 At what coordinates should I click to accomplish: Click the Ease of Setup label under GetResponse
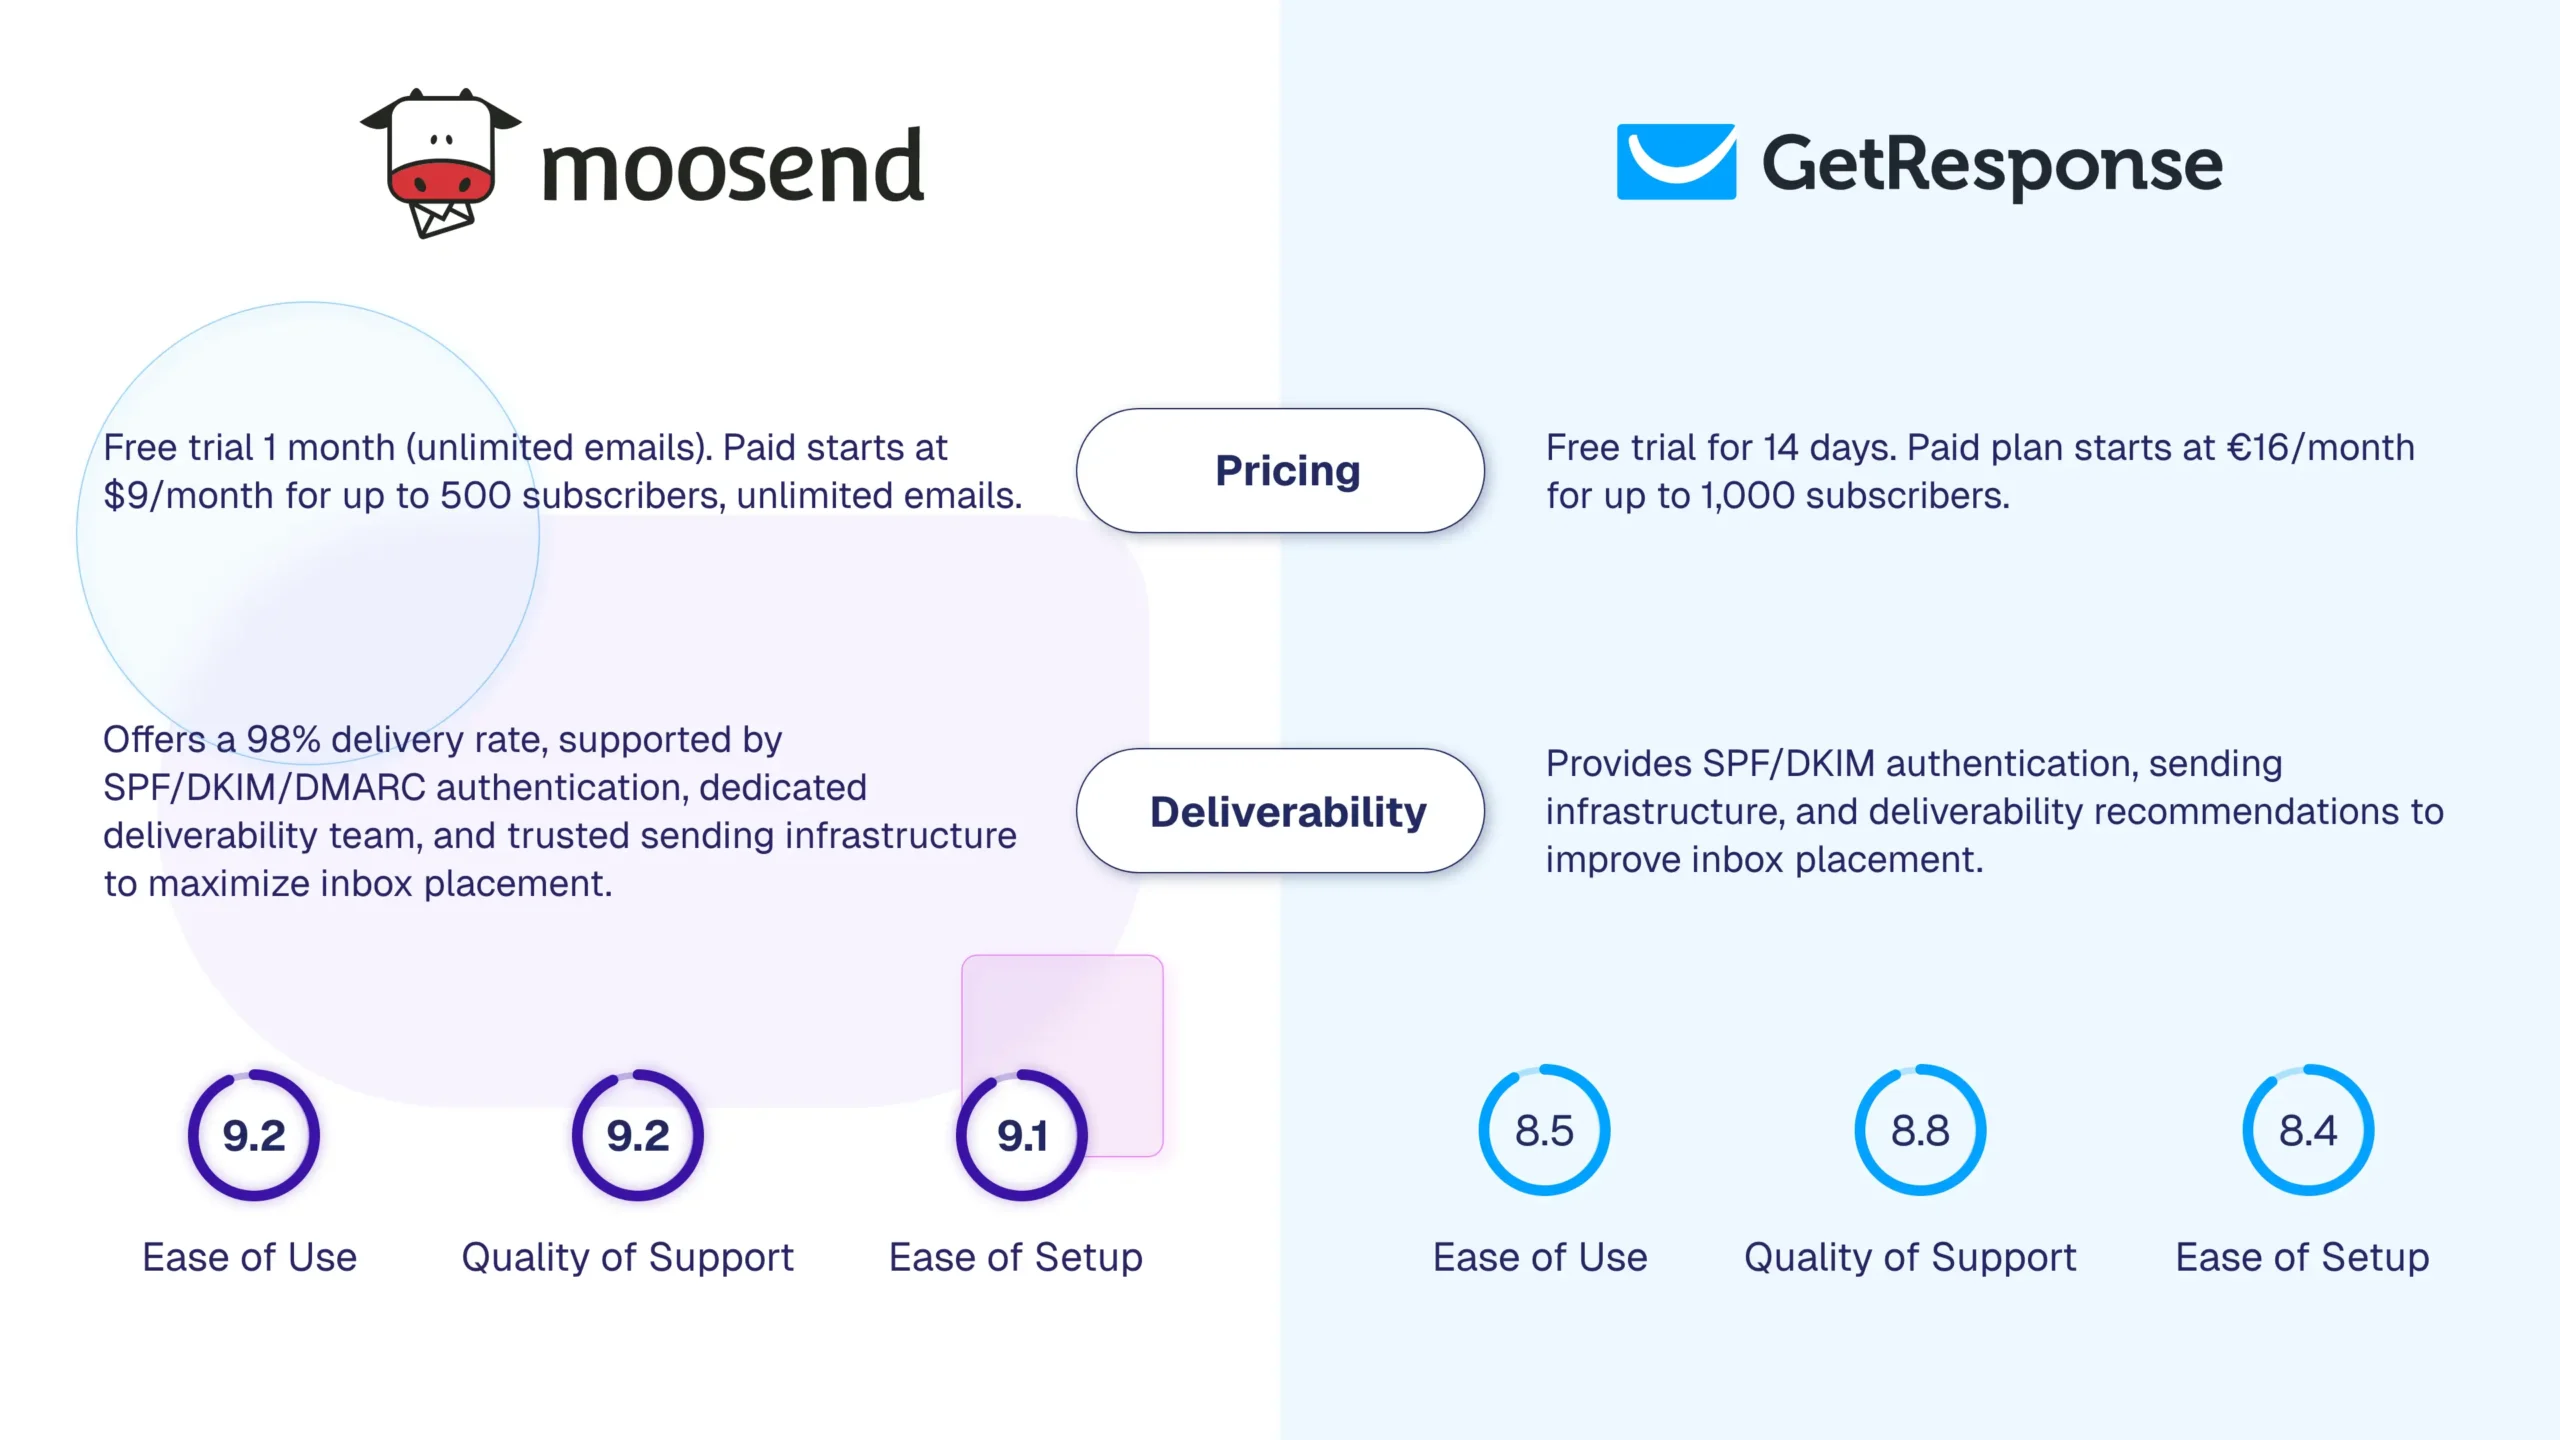pos(2302,1257)
